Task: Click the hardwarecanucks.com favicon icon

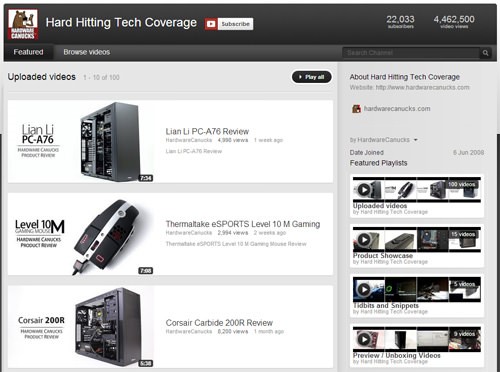Action: coord(356,109)
